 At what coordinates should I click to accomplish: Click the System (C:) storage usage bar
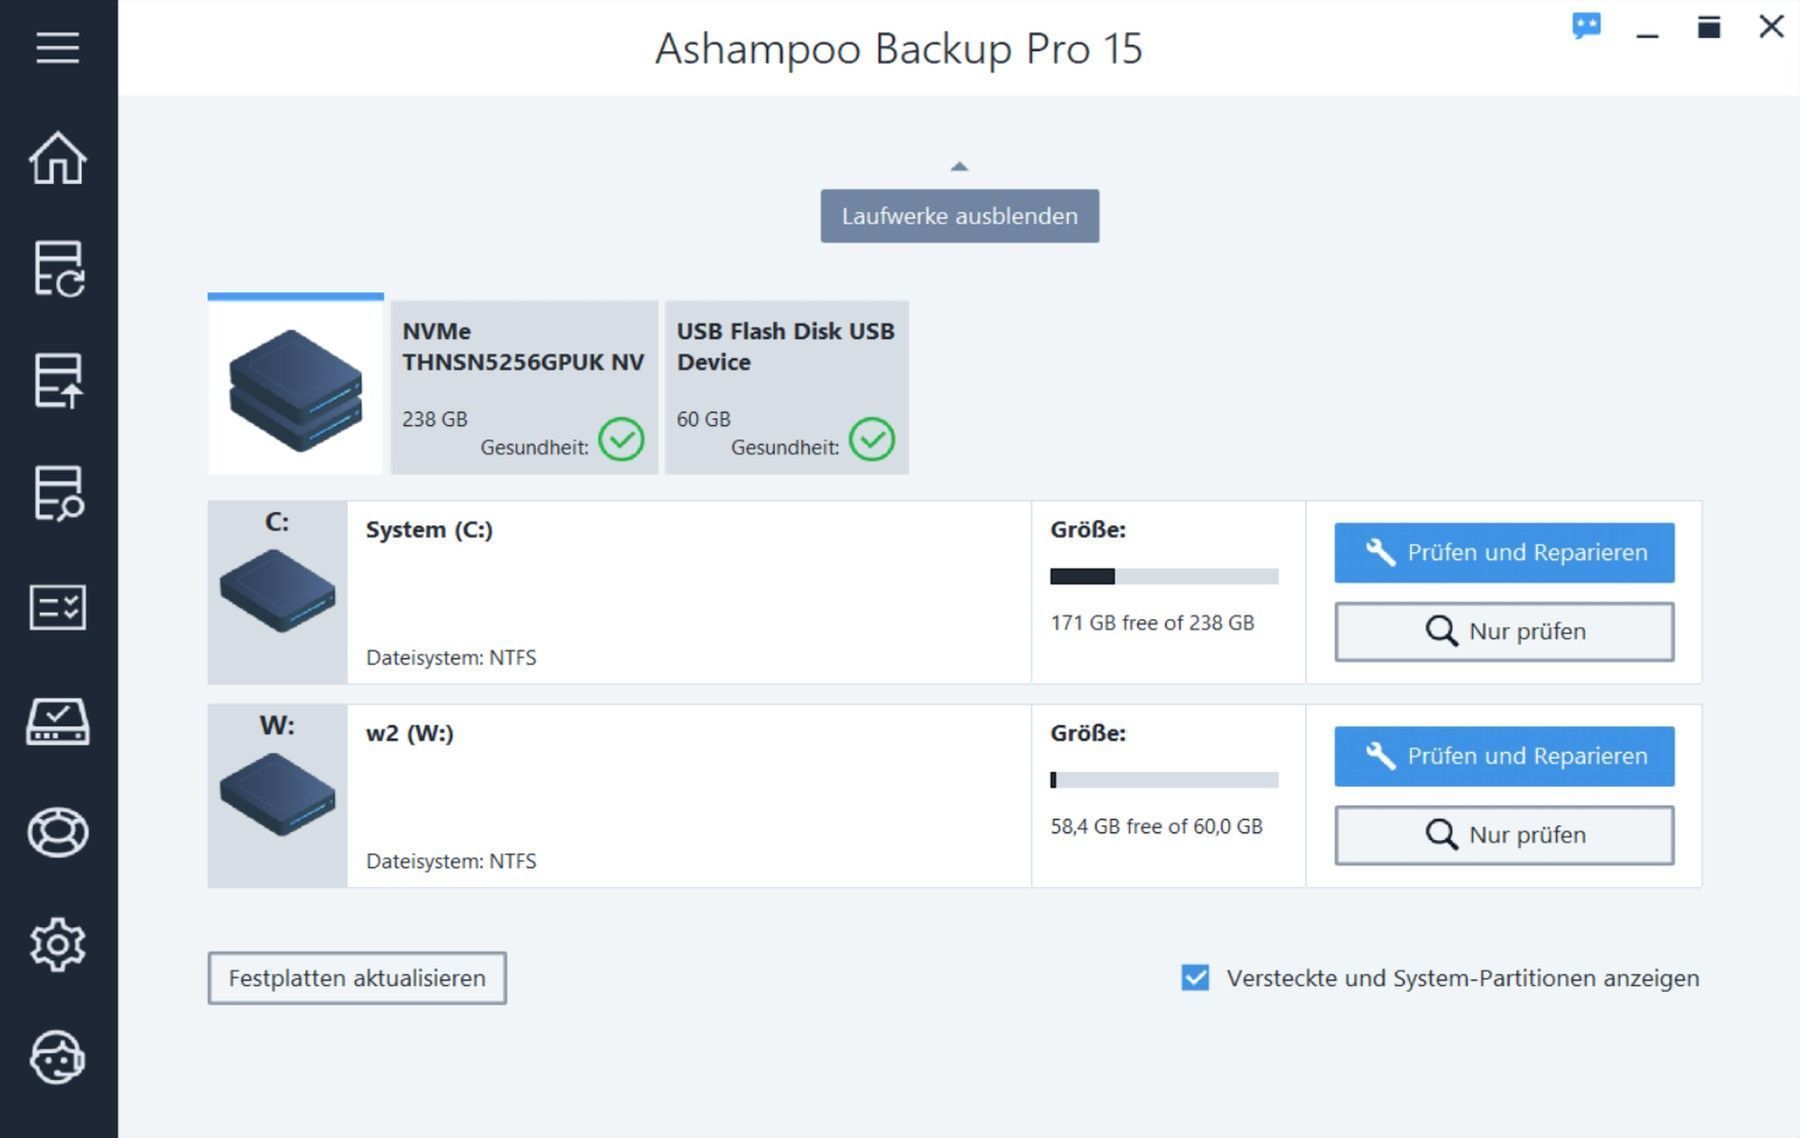[x=1163, y=576]
